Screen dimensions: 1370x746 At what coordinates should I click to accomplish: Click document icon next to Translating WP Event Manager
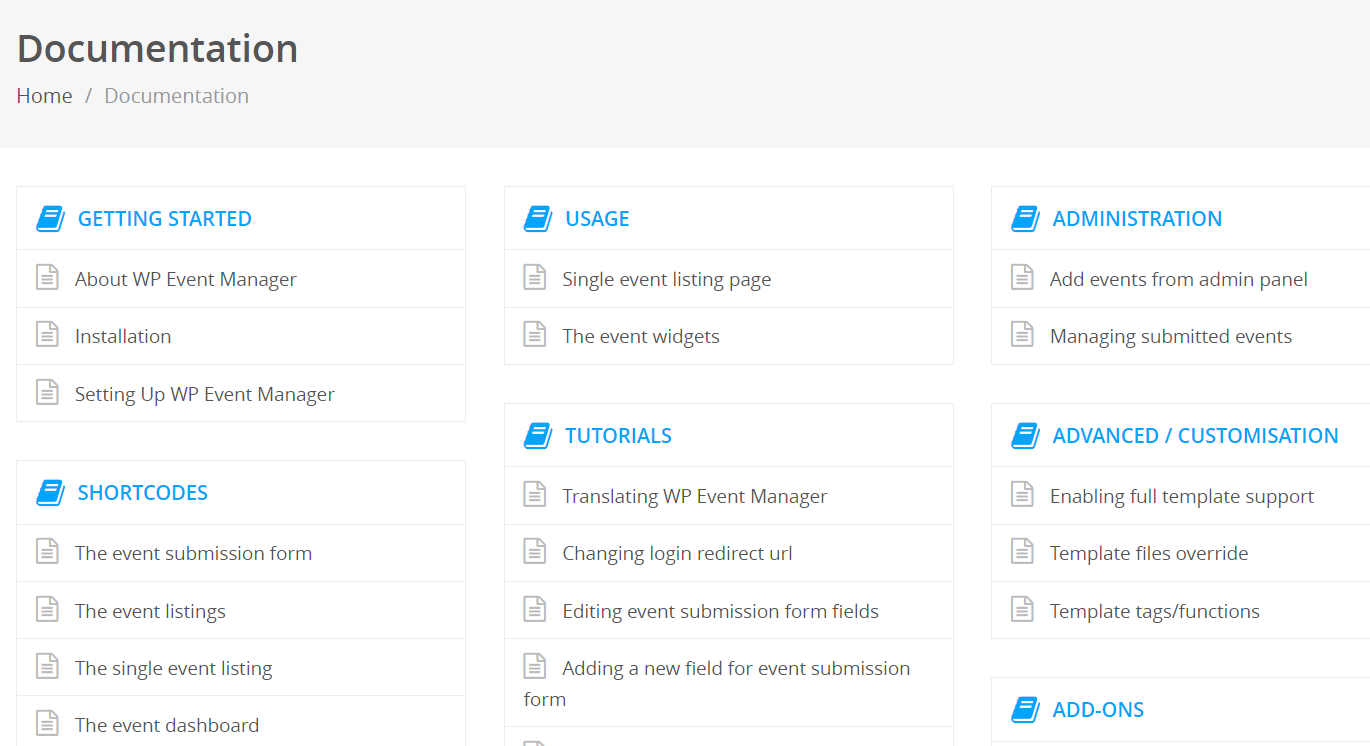(535, 494)
